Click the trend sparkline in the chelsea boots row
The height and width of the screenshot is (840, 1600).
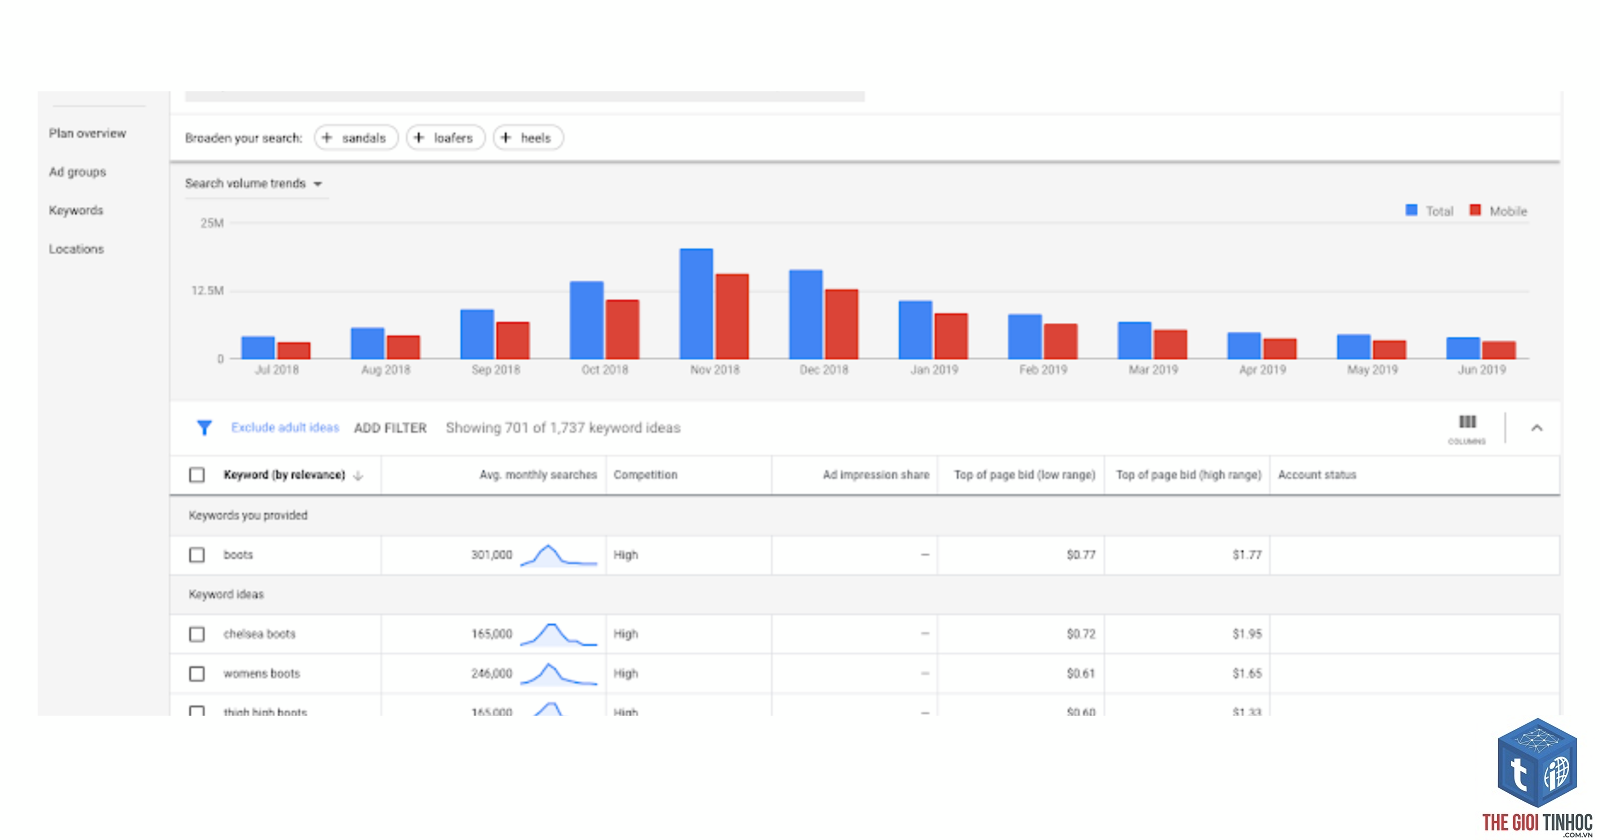(558, 634)
